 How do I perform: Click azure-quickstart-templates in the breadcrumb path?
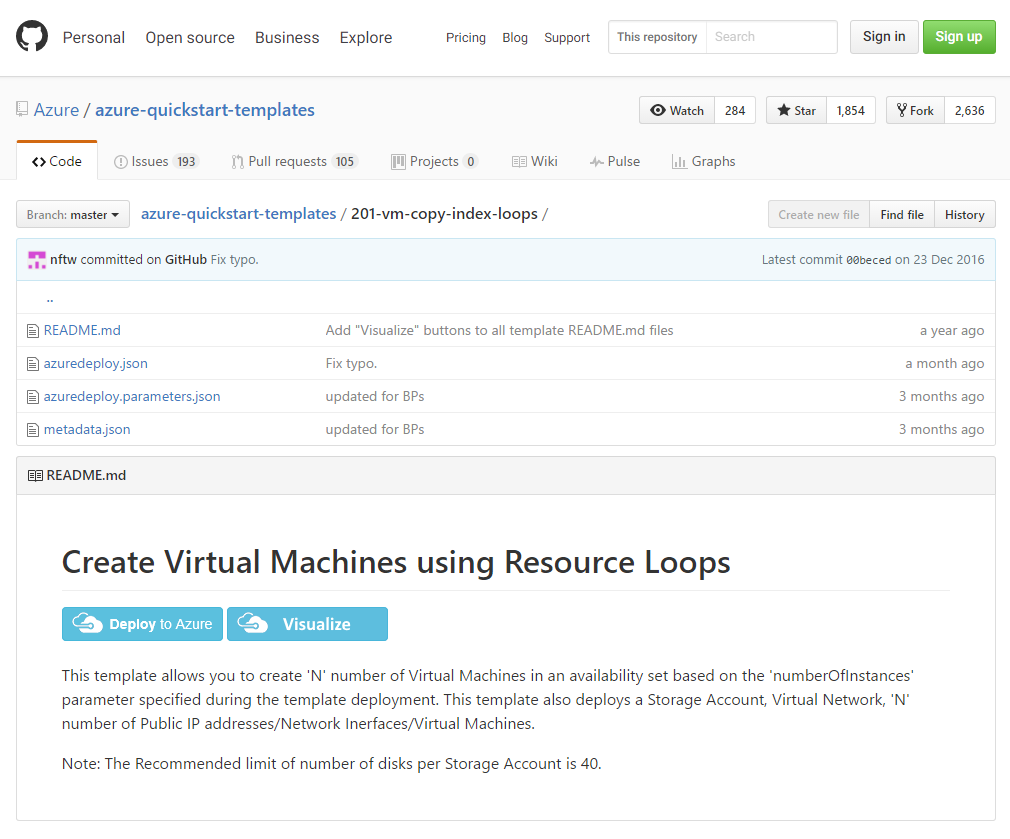238,214
